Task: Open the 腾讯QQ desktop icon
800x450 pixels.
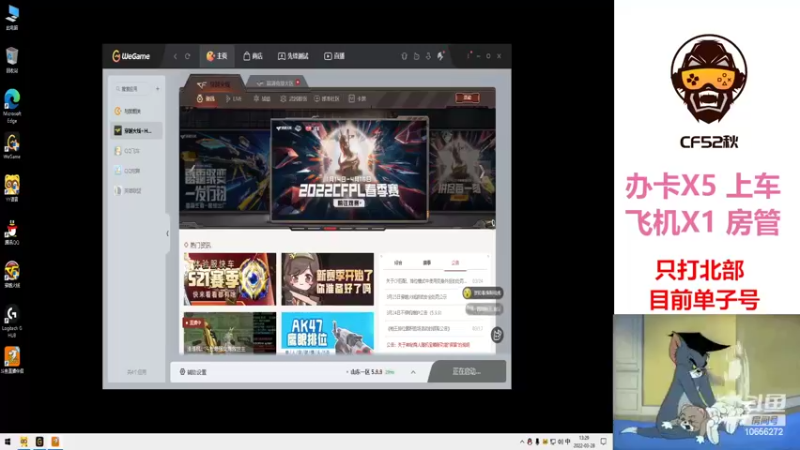Action: [x=12, y=232]
